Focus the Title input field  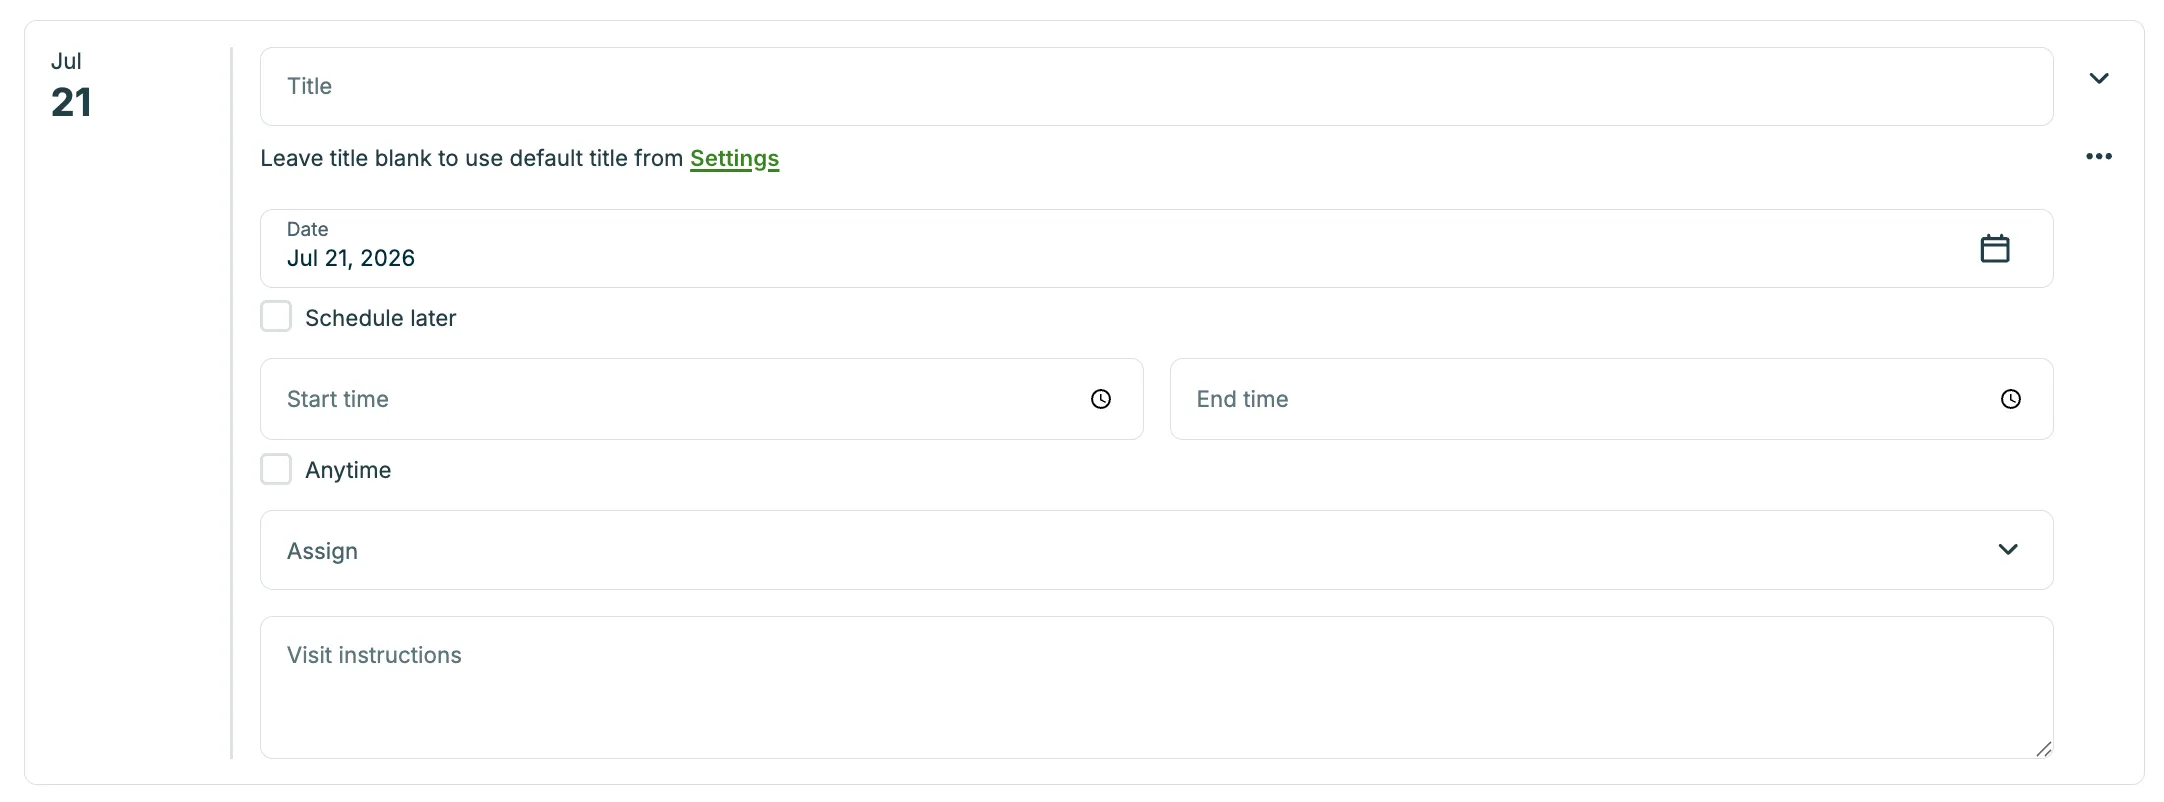click(1156, 86)
